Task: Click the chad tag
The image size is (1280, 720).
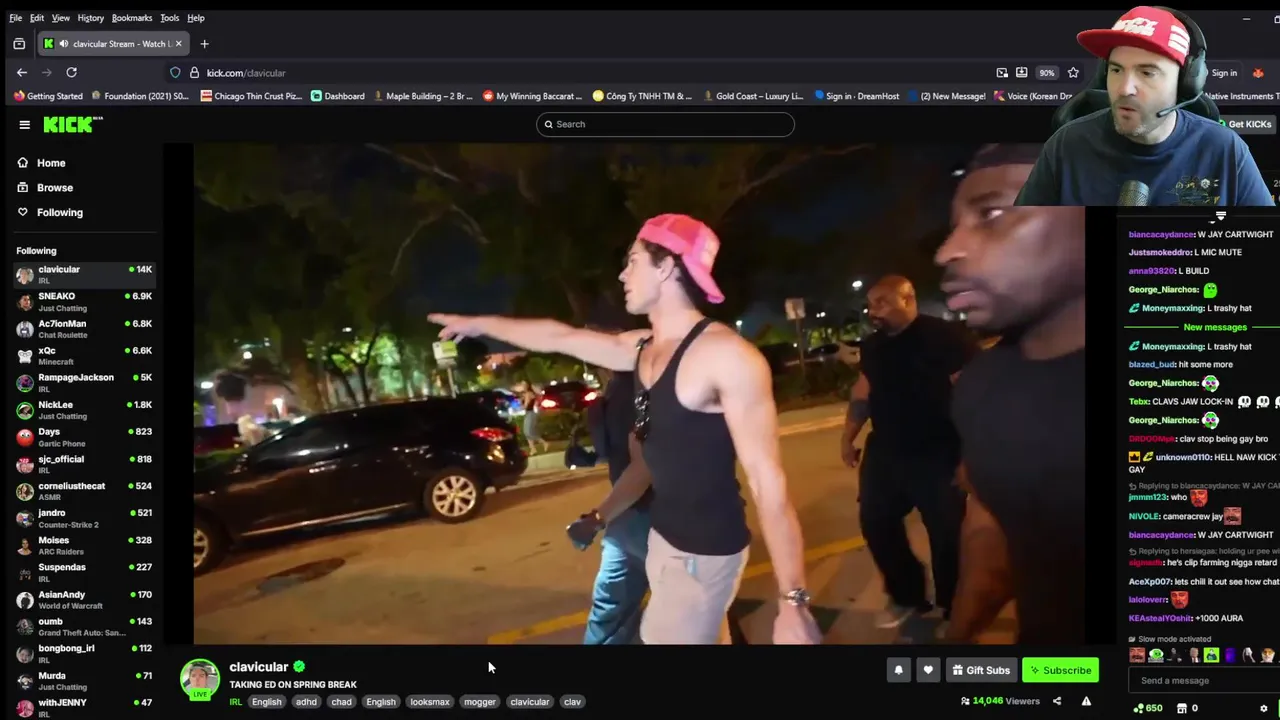Action: coord(341,701)
